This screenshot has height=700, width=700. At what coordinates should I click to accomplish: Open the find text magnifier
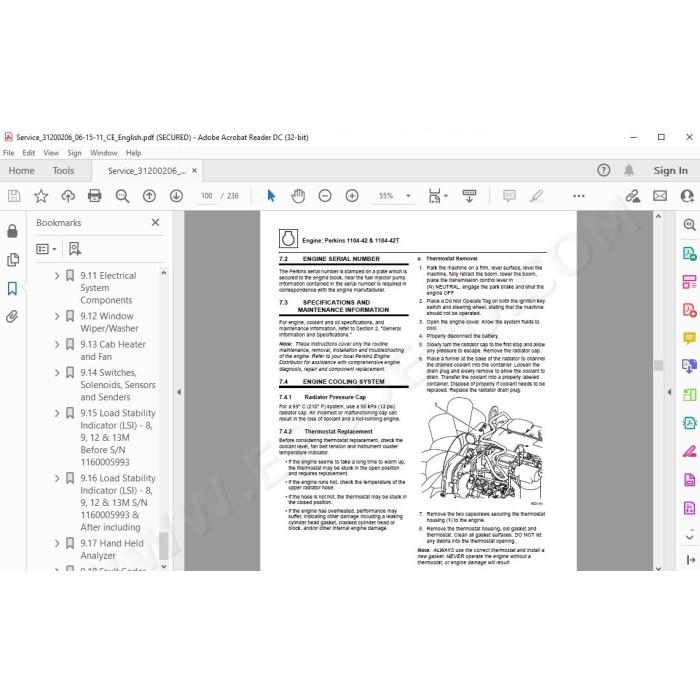point(122,196)
